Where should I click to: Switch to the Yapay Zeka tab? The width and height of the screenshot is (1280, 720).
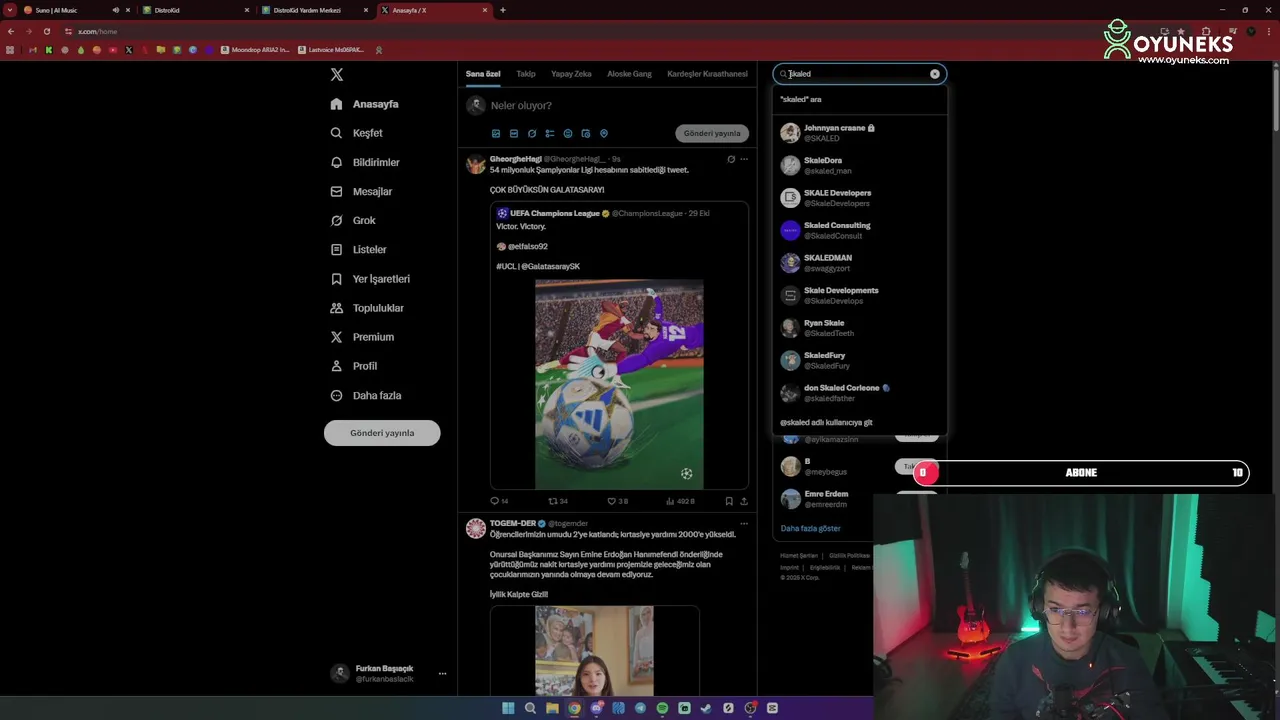point(571,74)
